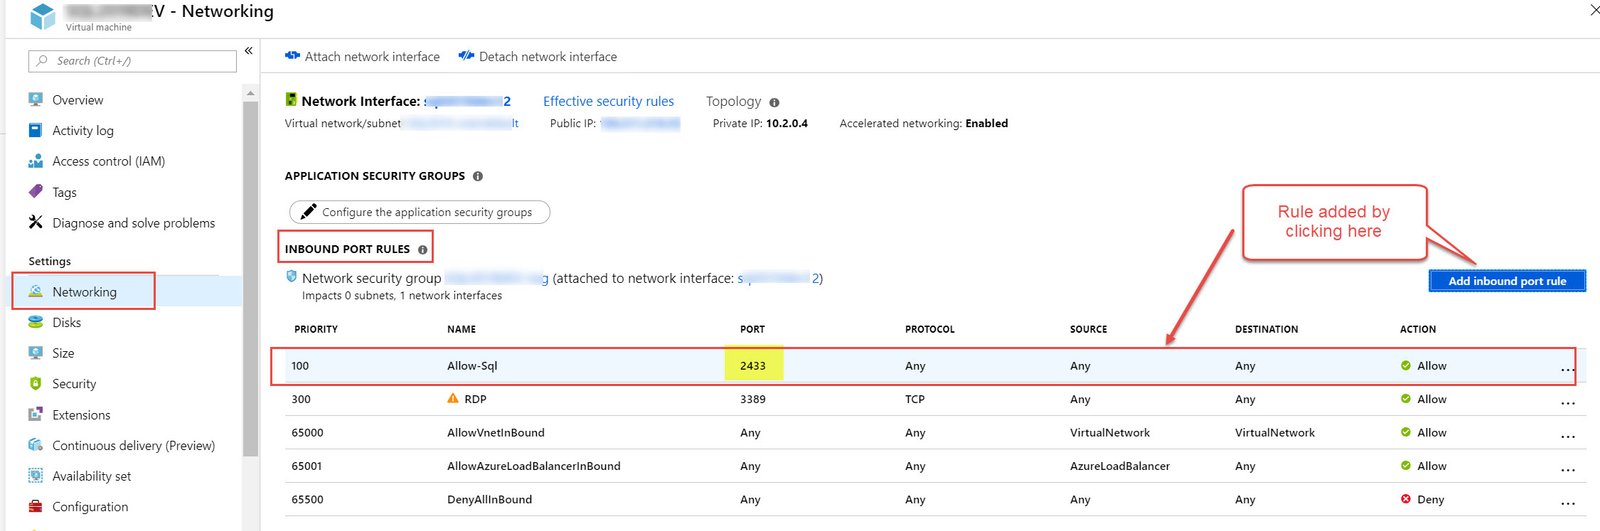Image resolution: width=1600 pixels, height=531 pixels.
Task: Click Configure the application security groups
Action: pyautogui.click(x=419, y=212)
